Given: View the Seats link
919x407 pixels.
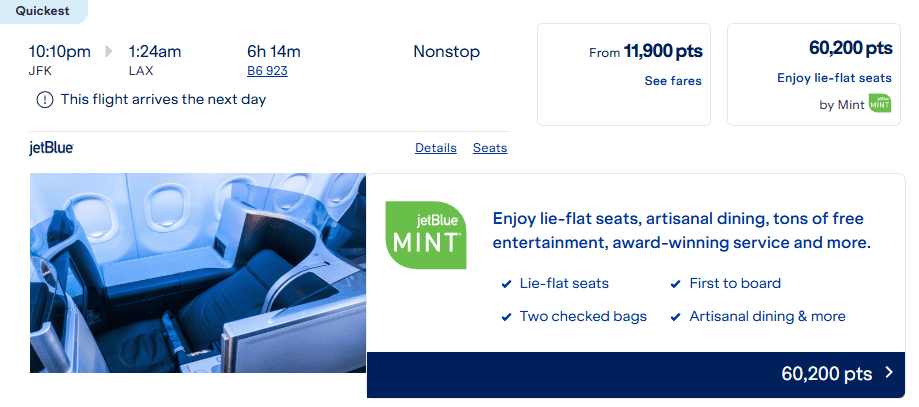Looking at the screenshot, I should pyautogui.click(x=490, y=148).
